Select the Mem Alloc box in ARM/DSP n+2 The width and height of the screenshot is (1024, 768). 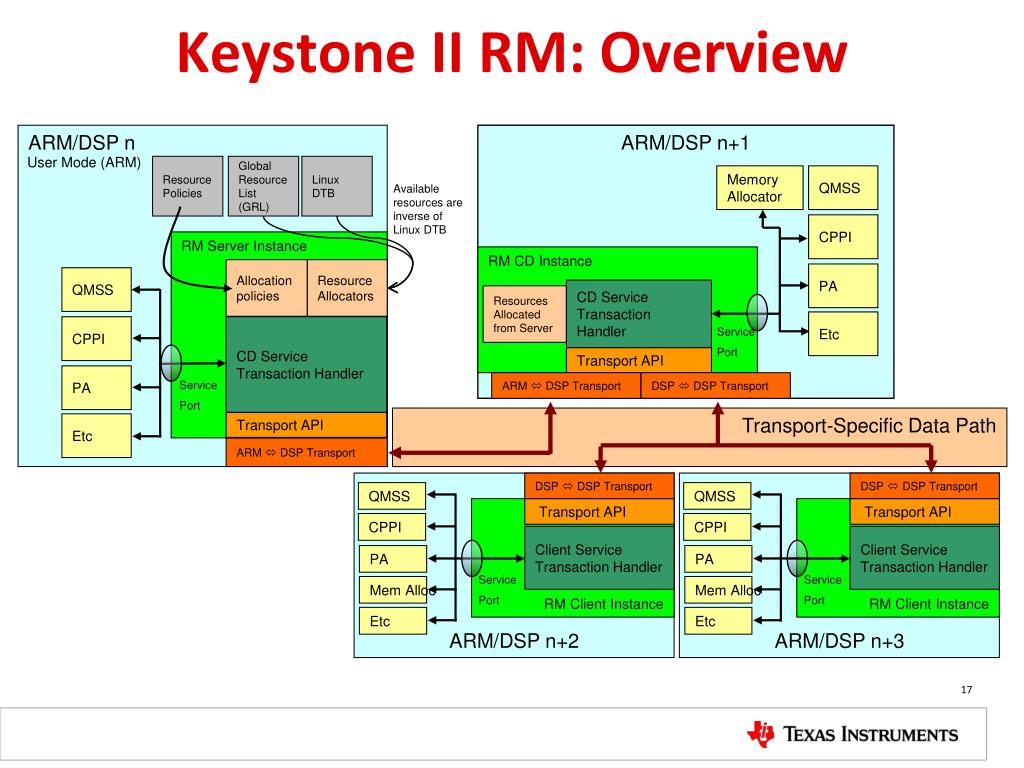(392, 590)
